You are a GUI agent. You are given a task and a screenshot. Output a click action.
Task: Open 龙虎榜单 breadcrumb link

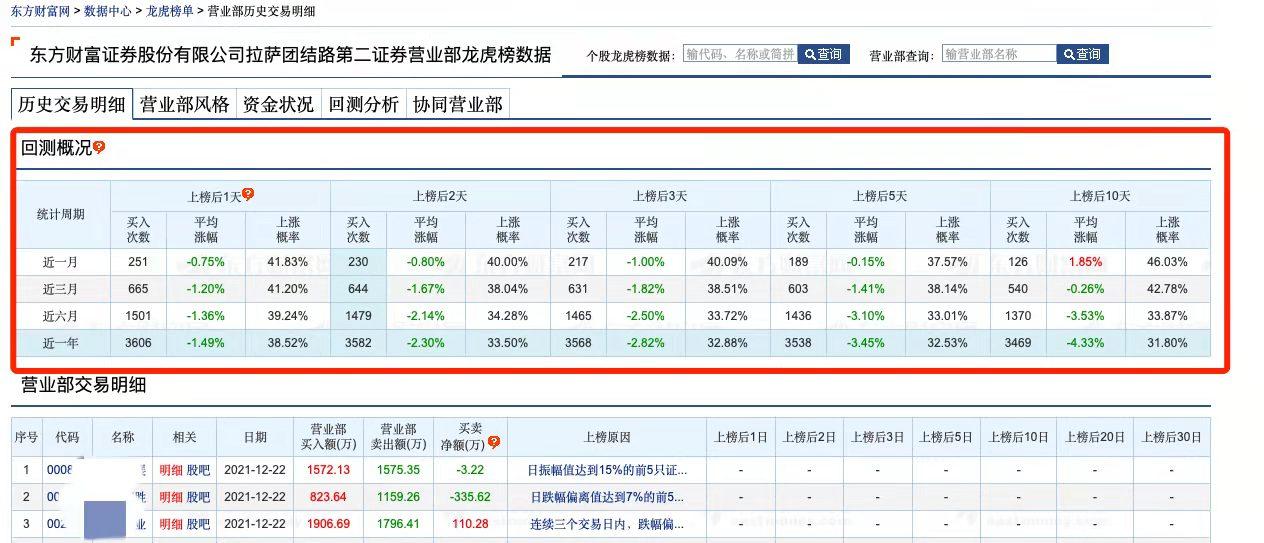[x=170, y=11]
